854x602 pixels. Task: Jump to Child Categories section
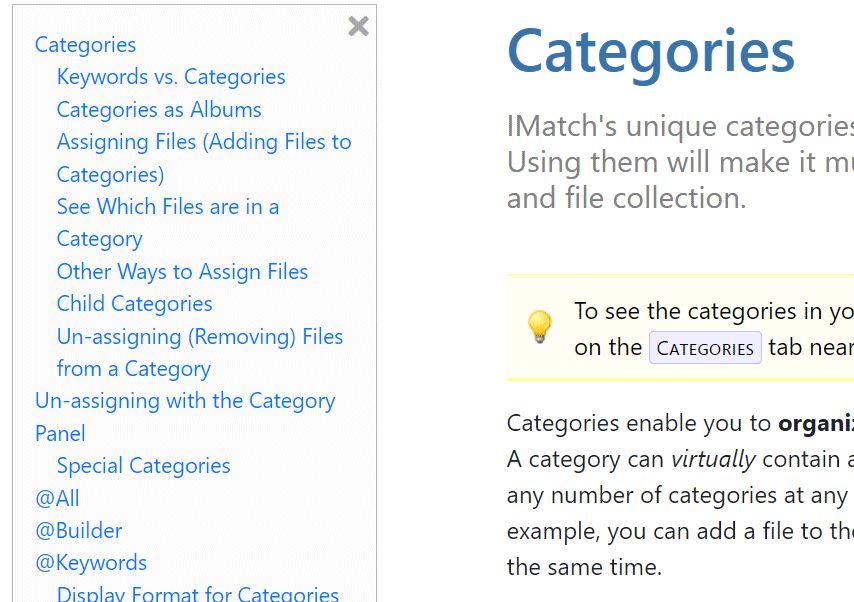click(135, 303)
